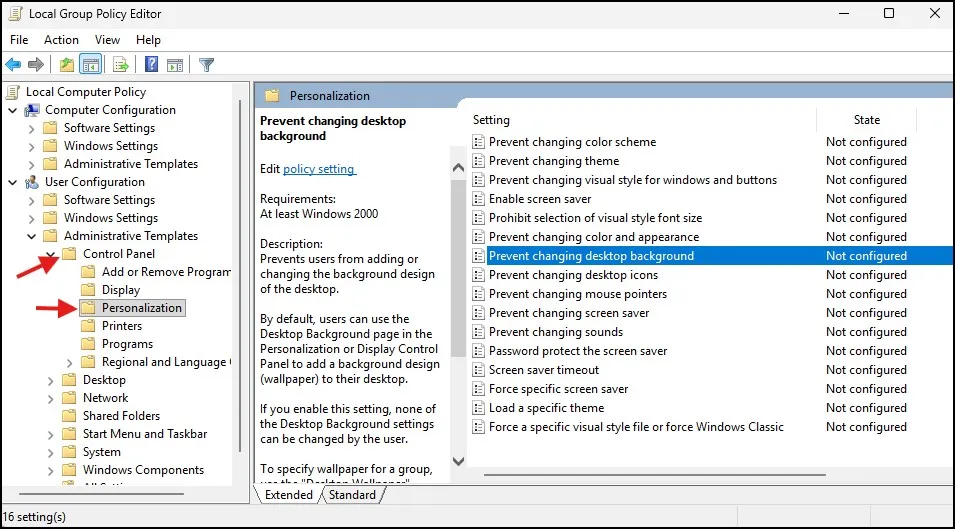Image resolution: width=955 pixels, height=529 pixels.
Task: Click description pane scroll down arrow
Action: [459, 461]
